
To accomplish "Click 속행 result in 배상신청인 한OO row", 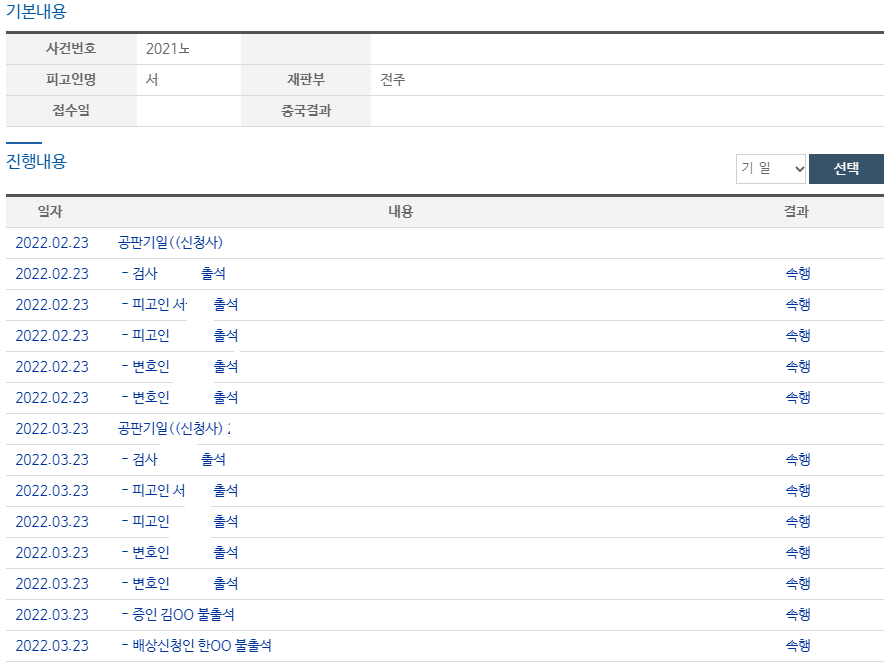I will coord(797,646).
